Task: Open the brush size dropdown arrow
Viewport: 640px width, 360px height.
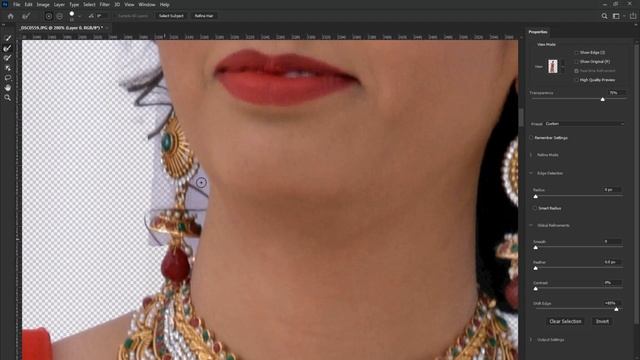Action: point(79,16)
